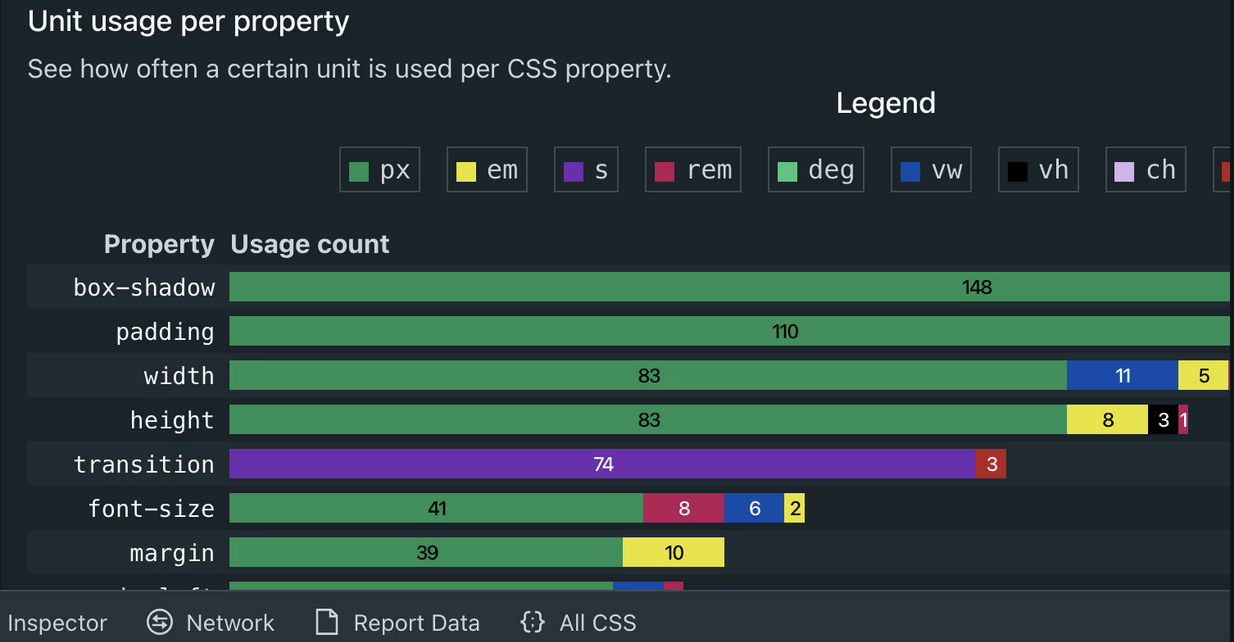
Task: Click the Network tab icon
Action: (x=160, y=622)
